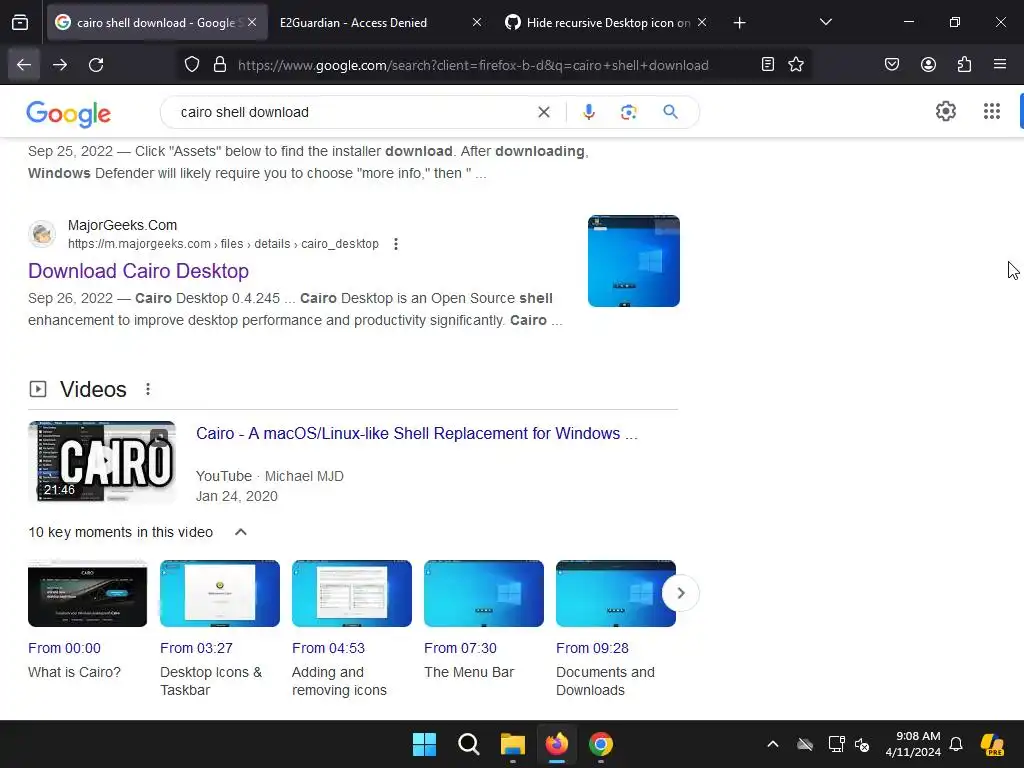Open Download Cairo Desktop link
1024x768 pixels.
138,271
